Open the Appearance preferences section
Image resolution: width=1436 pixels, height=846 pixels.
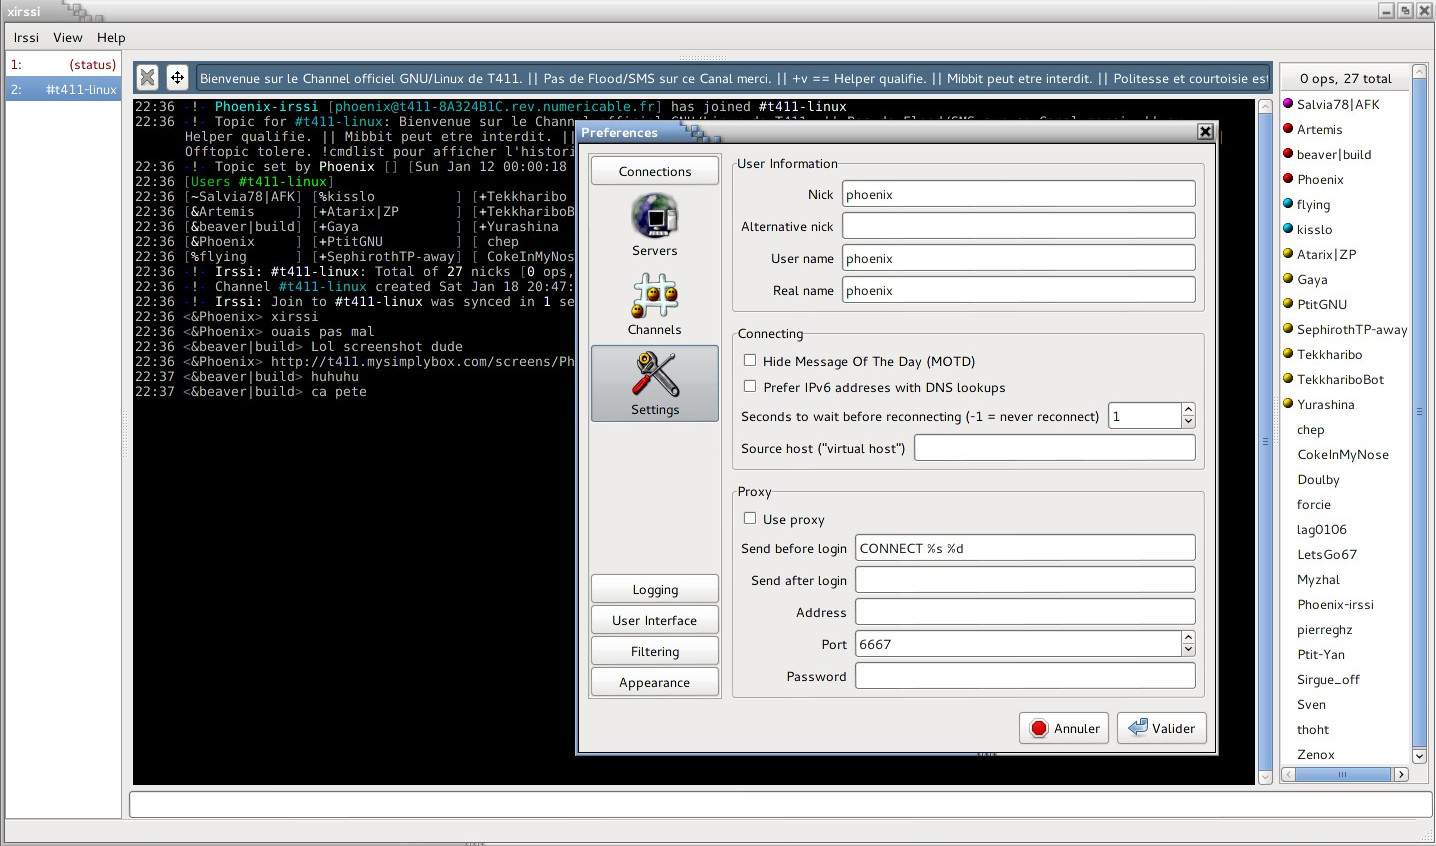pyautogui.click(x=655, y=682)
